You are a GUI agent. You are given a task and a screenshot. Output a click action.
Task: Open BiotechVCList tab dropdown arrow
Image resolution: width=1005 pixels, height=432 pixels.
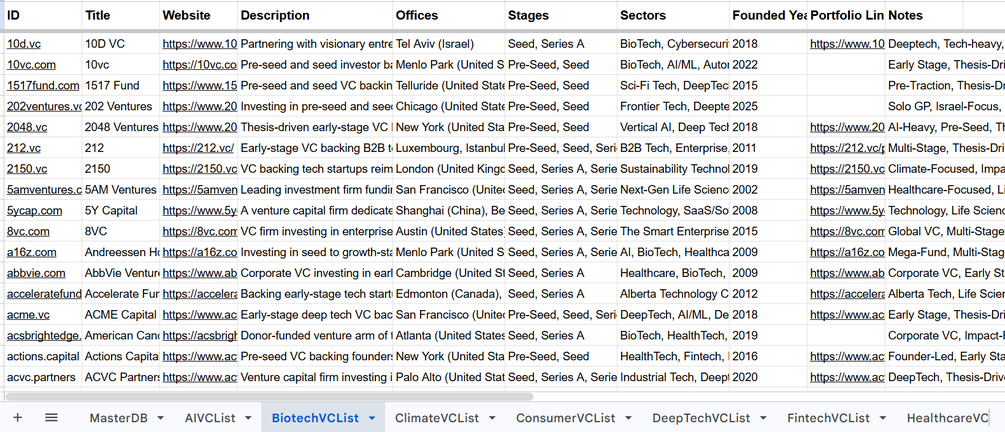[372, 419]
